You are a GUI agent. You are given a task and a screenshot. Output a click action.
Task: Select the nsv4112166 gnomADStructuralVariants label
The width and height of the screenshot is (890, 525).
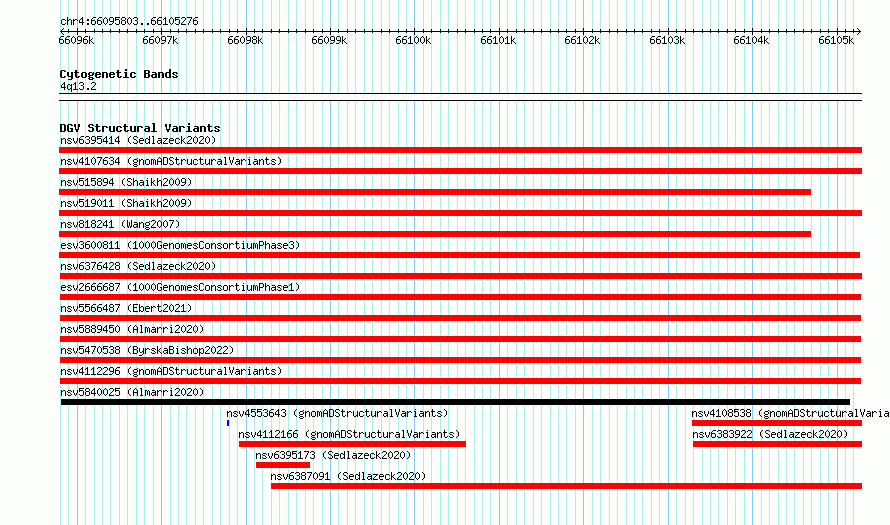349,434
